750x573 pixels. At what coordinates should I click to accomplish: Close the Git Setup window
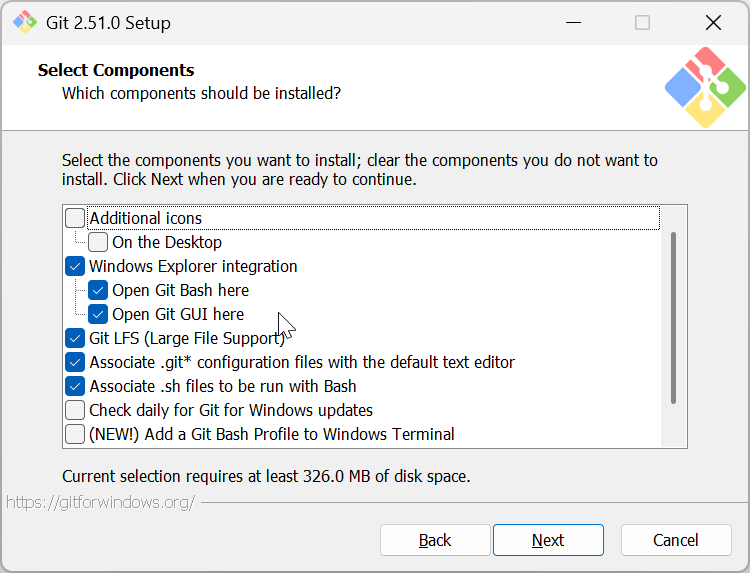tap(713, 22)
